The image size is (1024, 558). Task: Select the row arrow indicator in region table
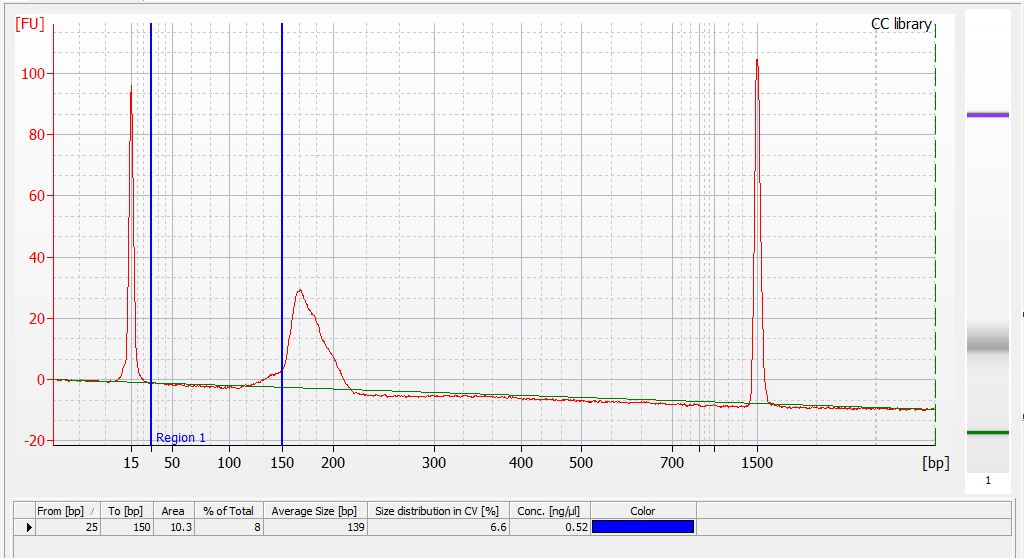pos(28,527)
